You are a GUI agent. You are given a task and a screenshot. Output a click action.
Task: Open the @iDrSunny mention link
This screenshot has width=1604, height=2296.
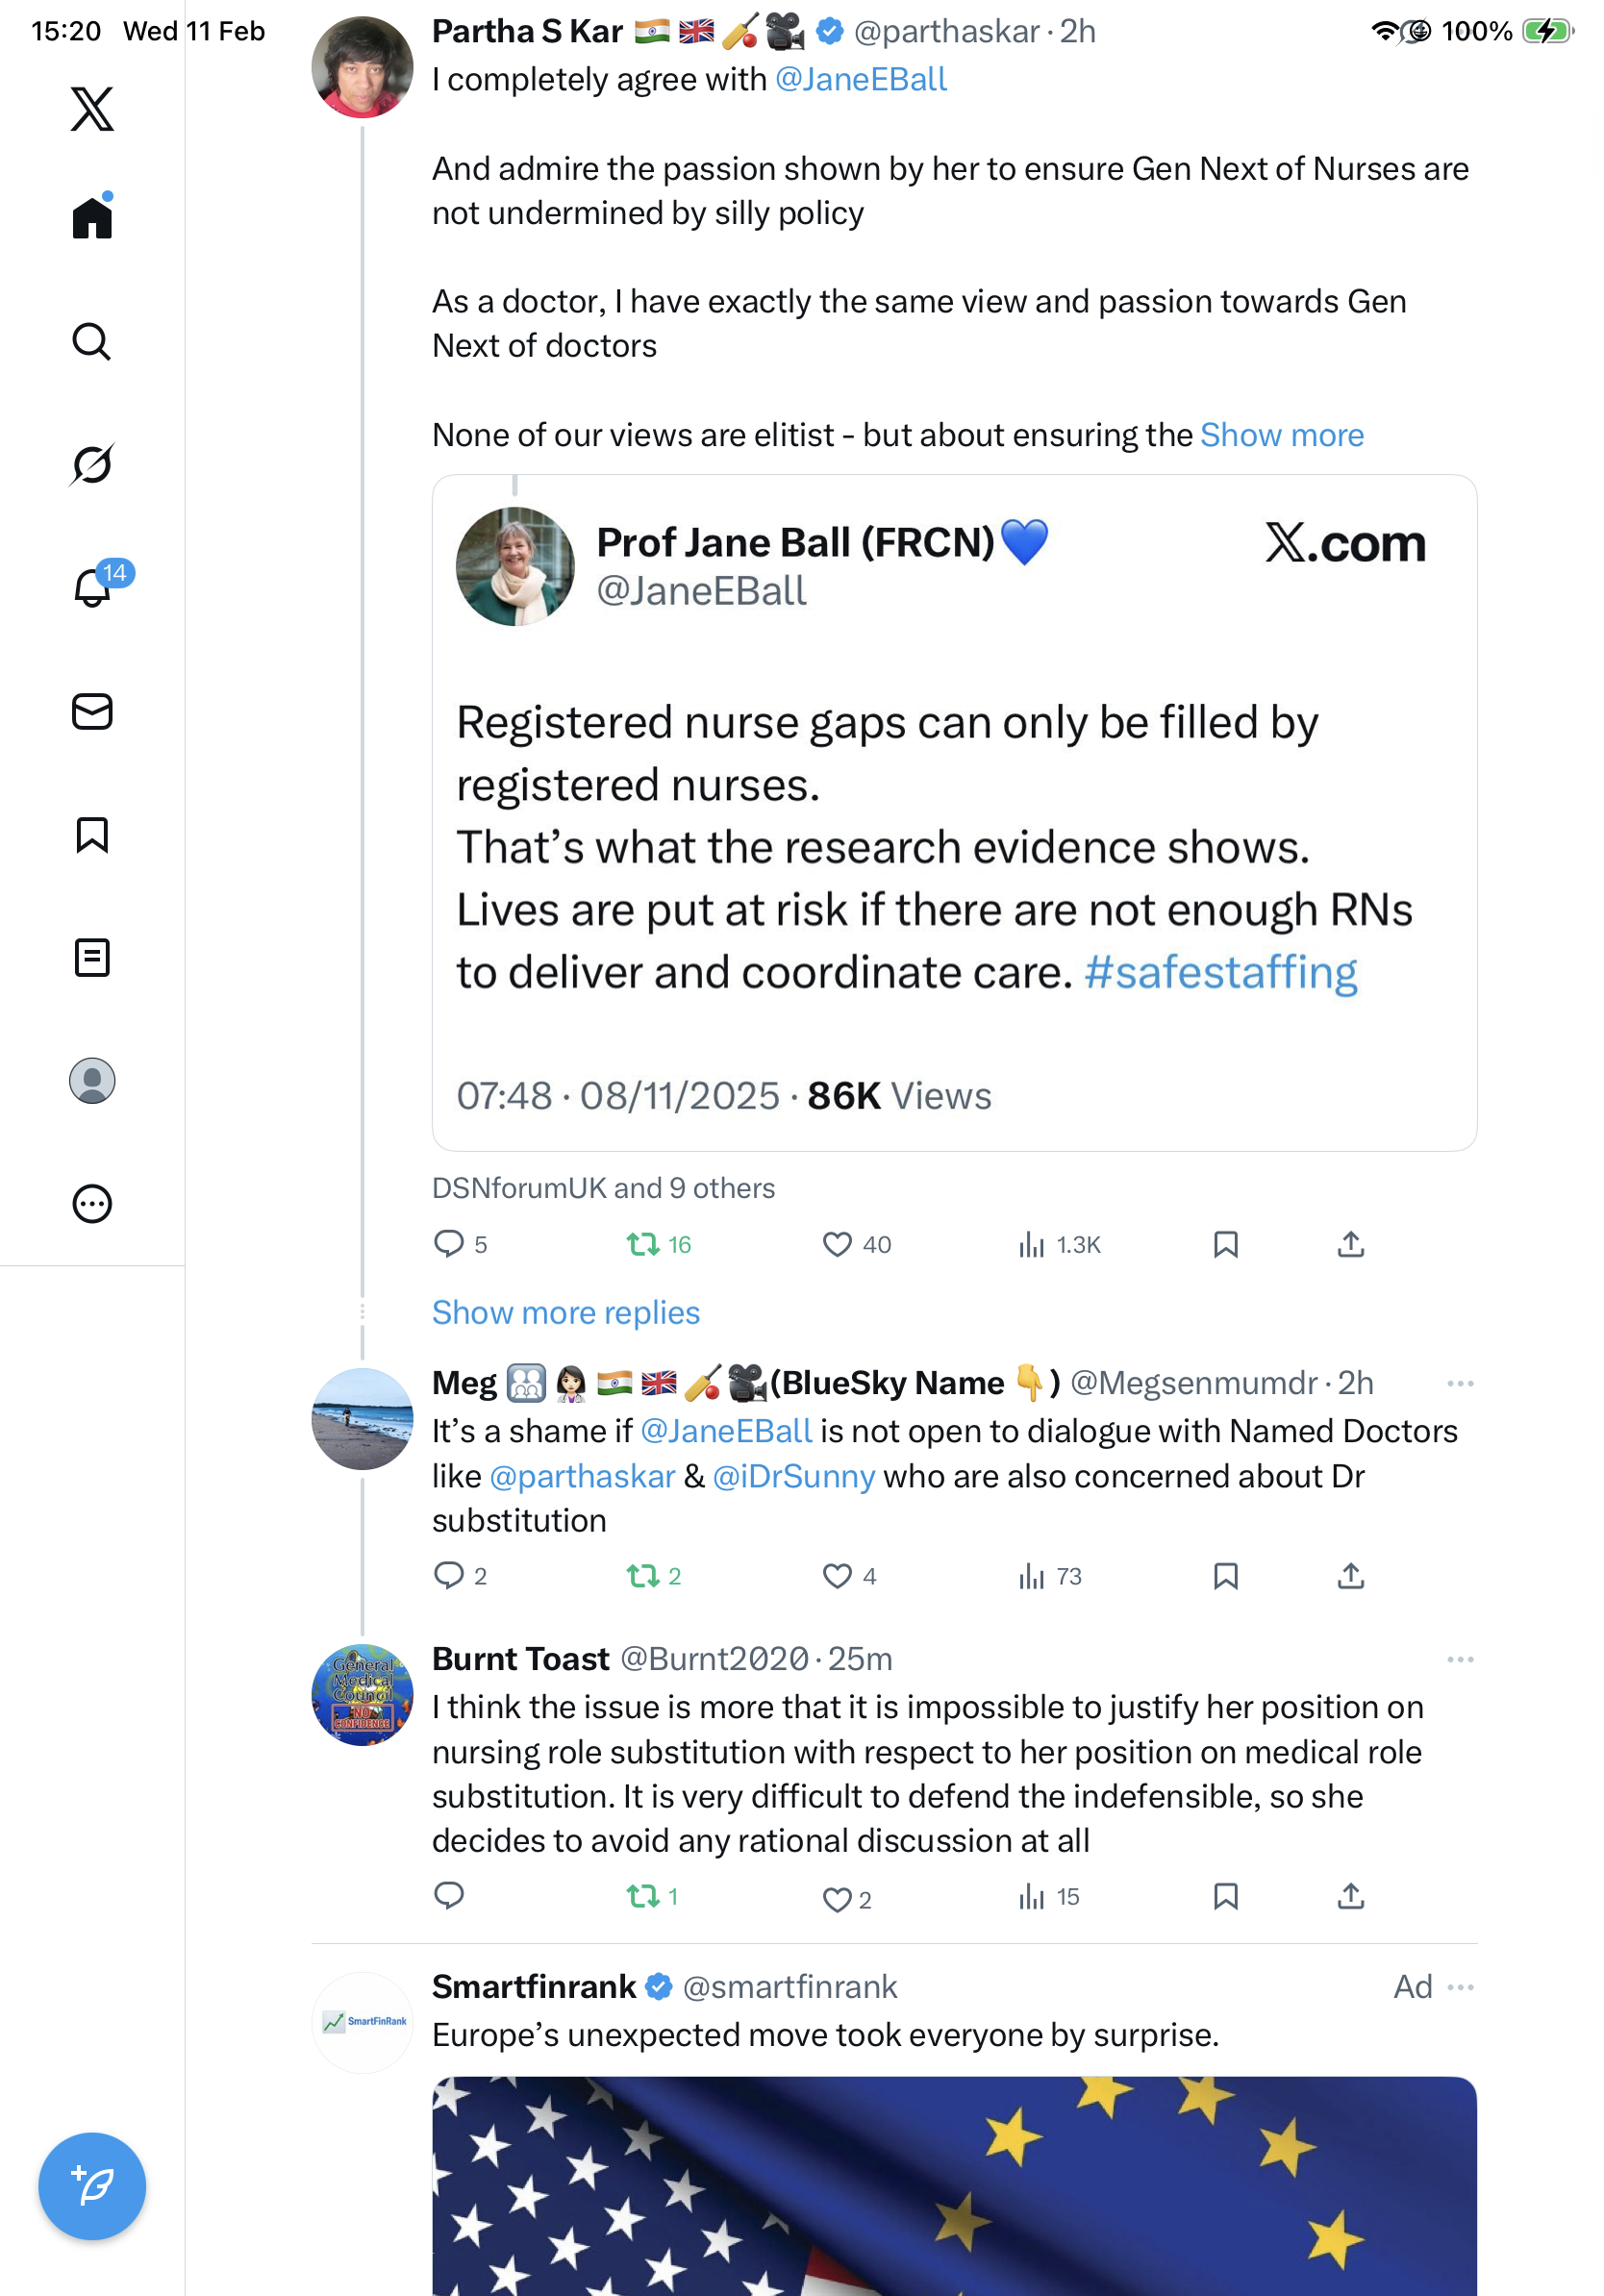tap(793, 1476)
